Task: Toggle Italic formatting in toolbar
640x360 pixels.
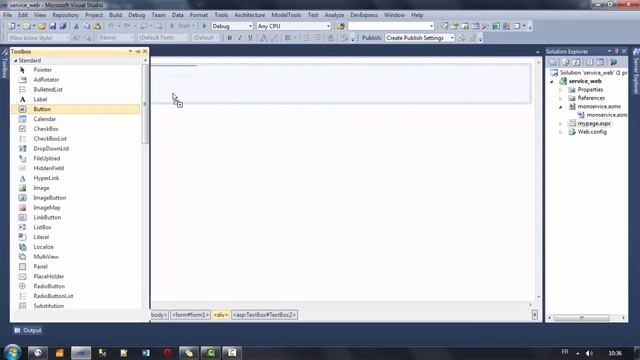Action: 240,38
